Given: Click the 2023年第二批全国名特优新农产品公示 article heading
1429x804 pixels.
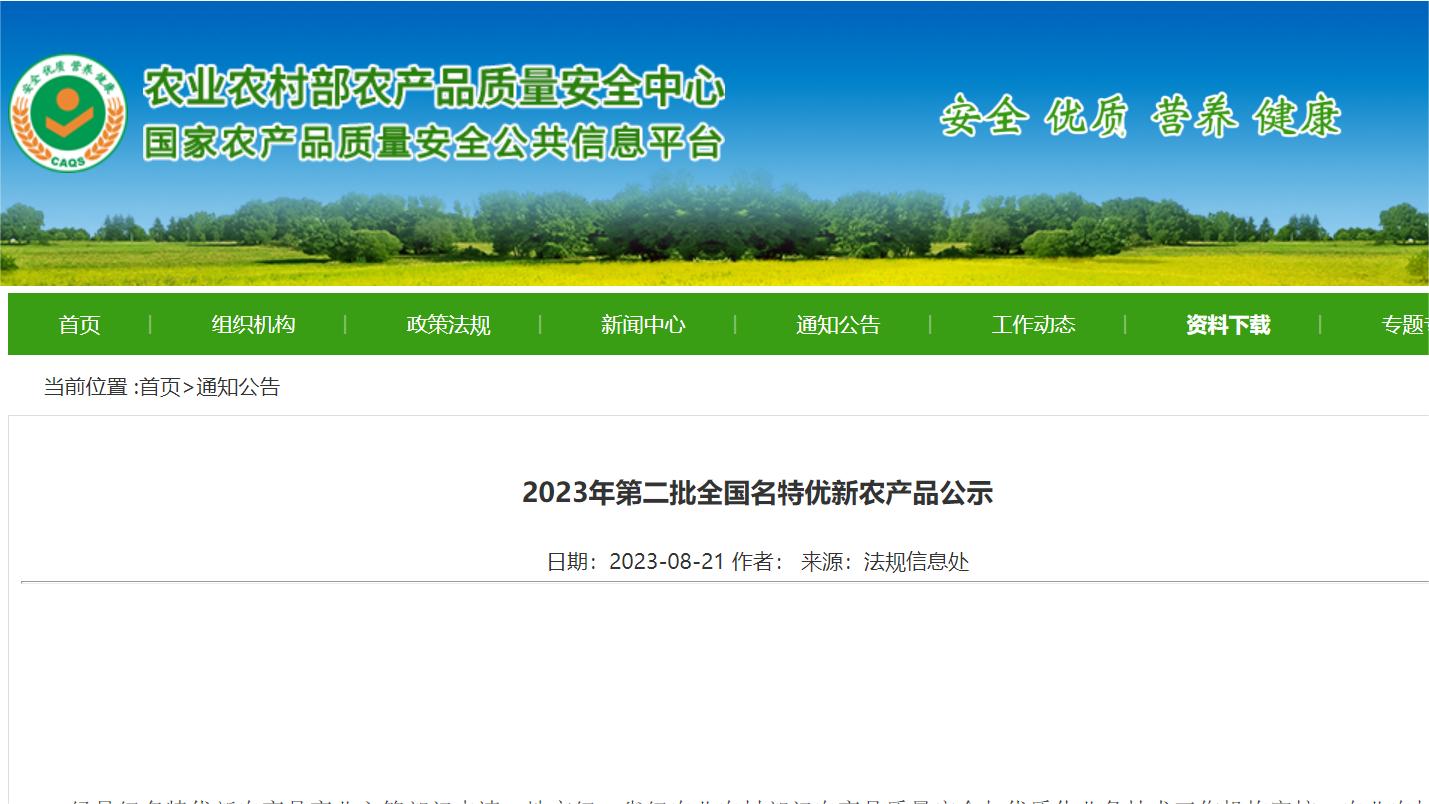Looking at the screenshot, I should coord(757,493).
